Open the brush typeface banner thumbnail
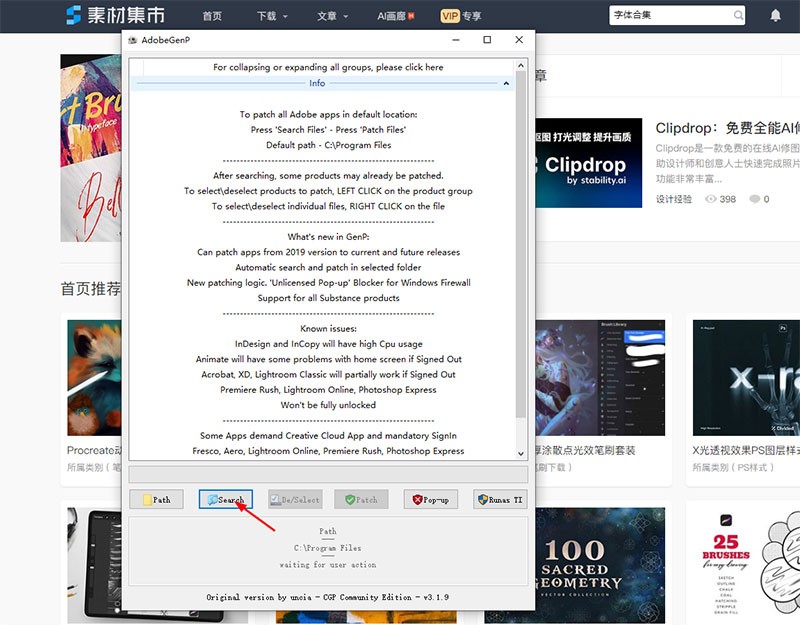The image size is (800, 625). (x=91, y=148)
